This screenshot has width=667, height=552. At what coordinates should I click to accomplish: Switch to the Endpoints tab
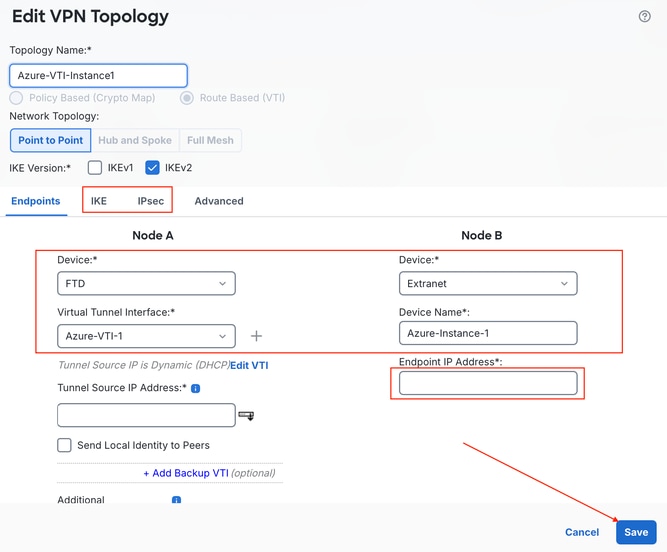coord(36,201)
